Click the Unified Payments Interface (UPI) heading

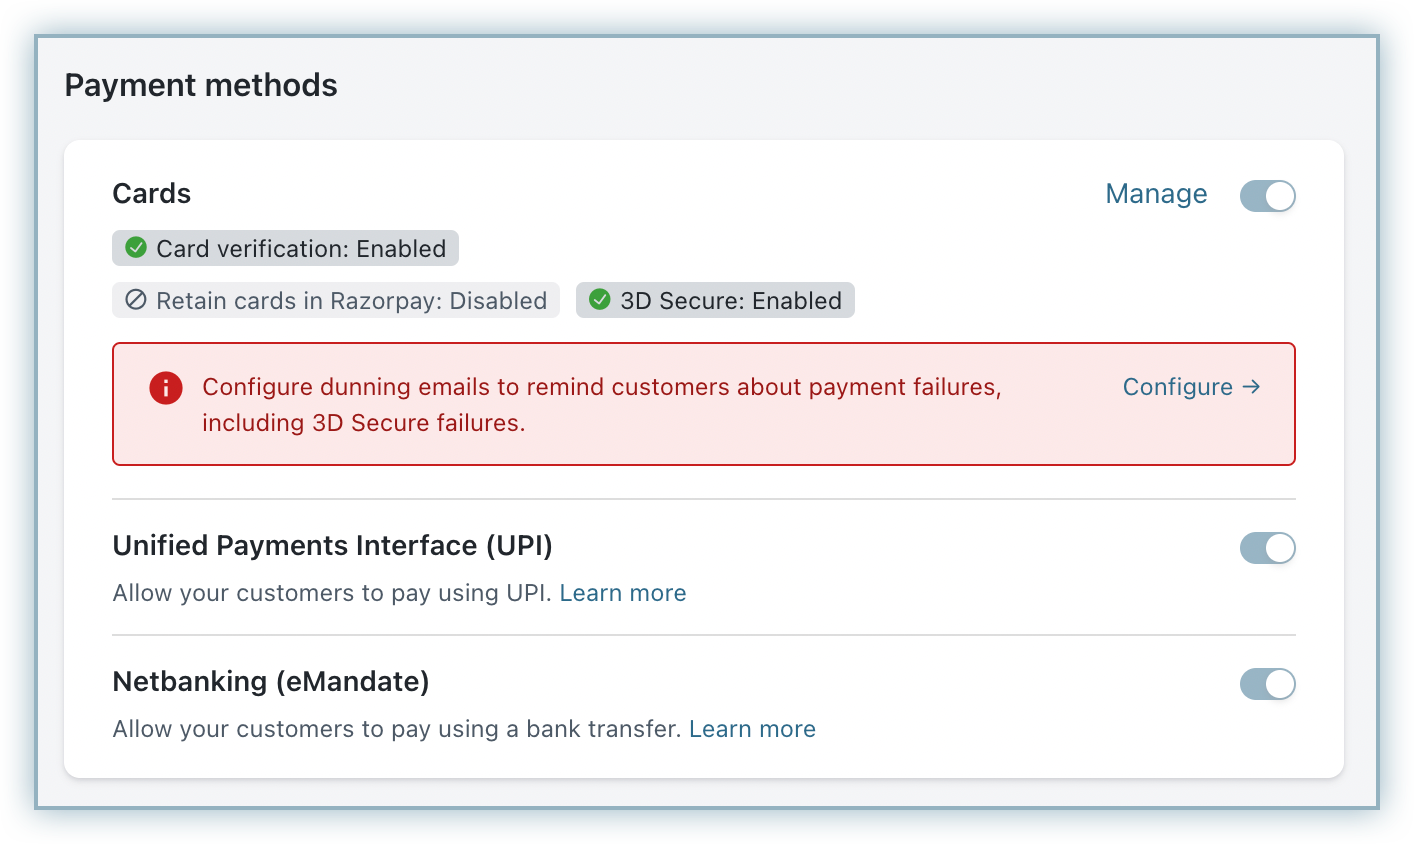(x=332, y=546)
